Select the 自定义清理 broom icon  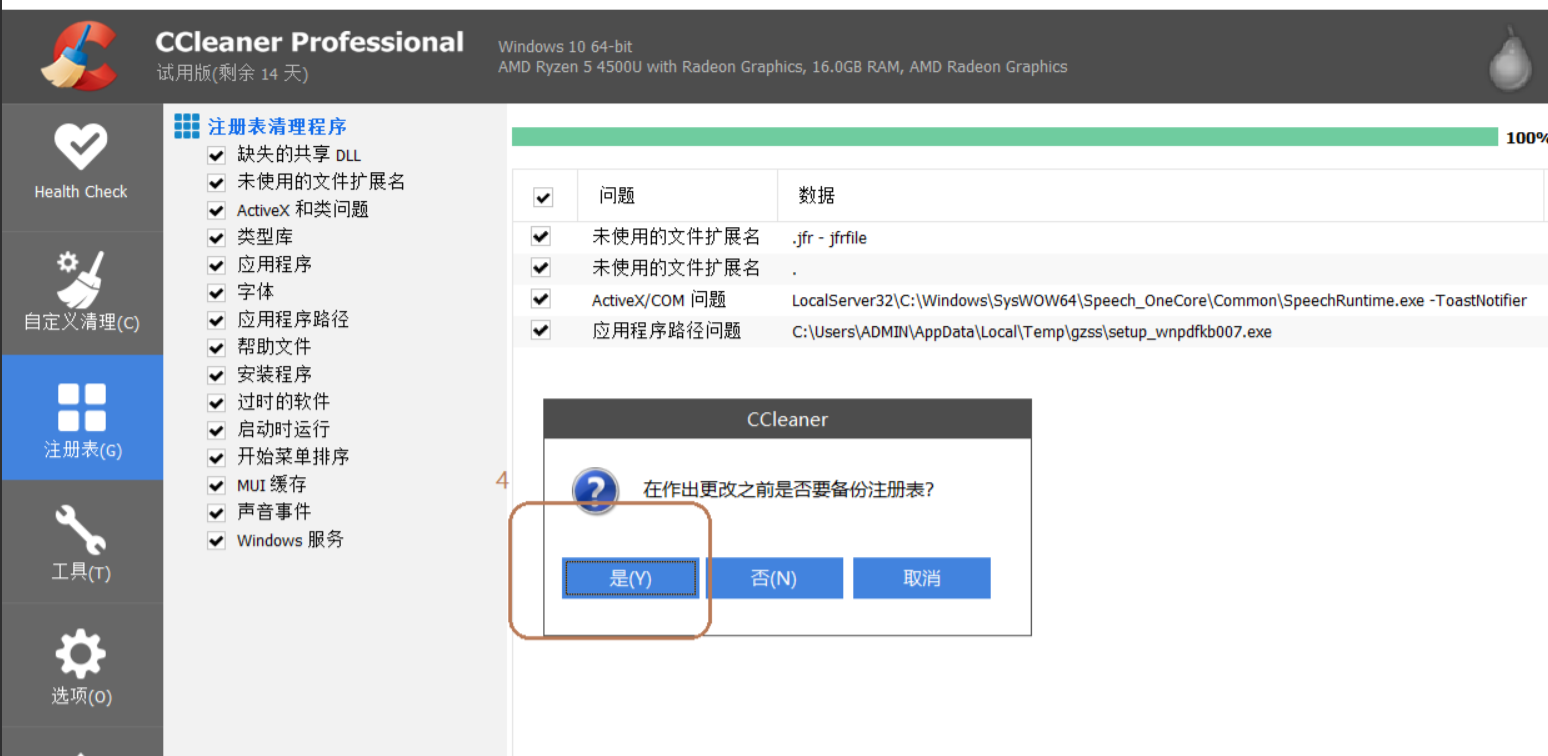tap(80, 280)
